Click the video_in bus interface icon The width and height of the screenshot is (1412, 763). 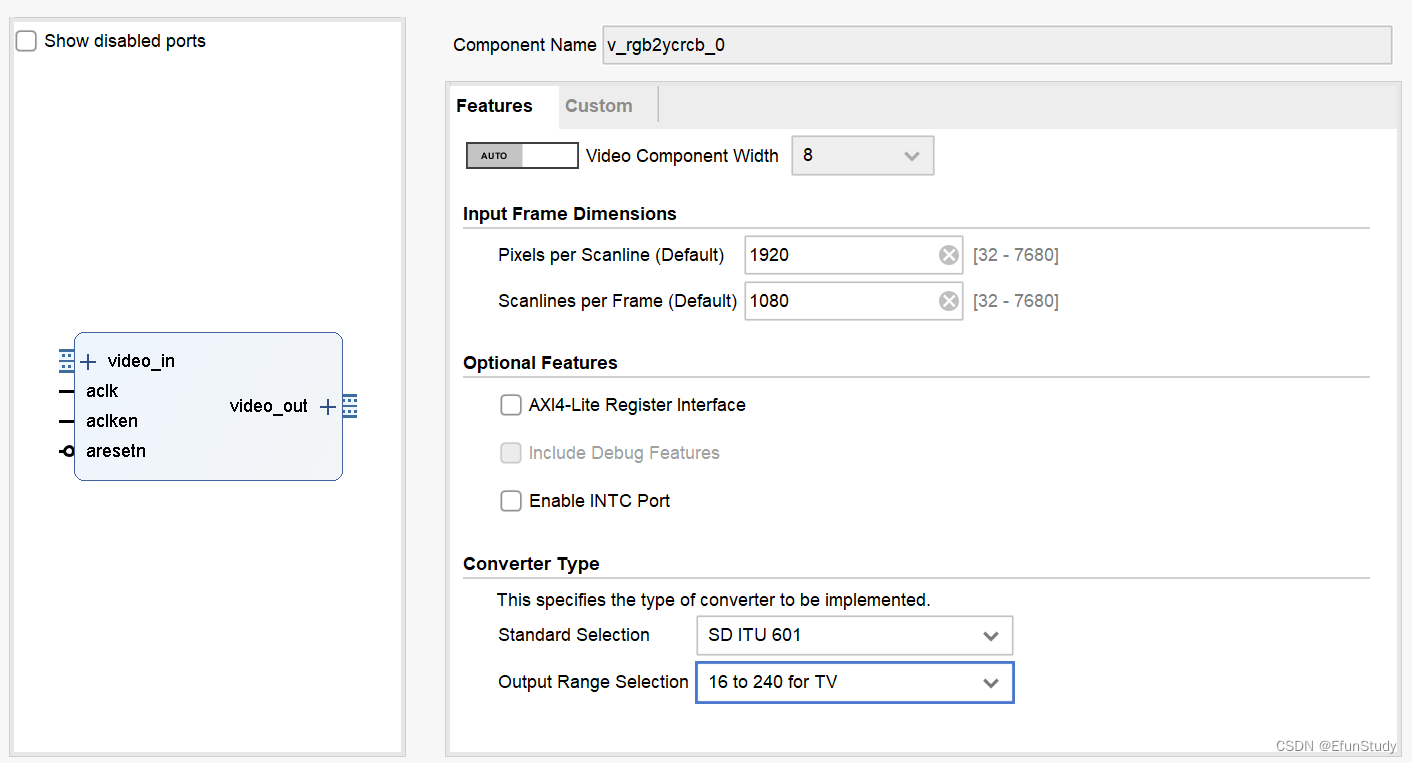[66, 360]
